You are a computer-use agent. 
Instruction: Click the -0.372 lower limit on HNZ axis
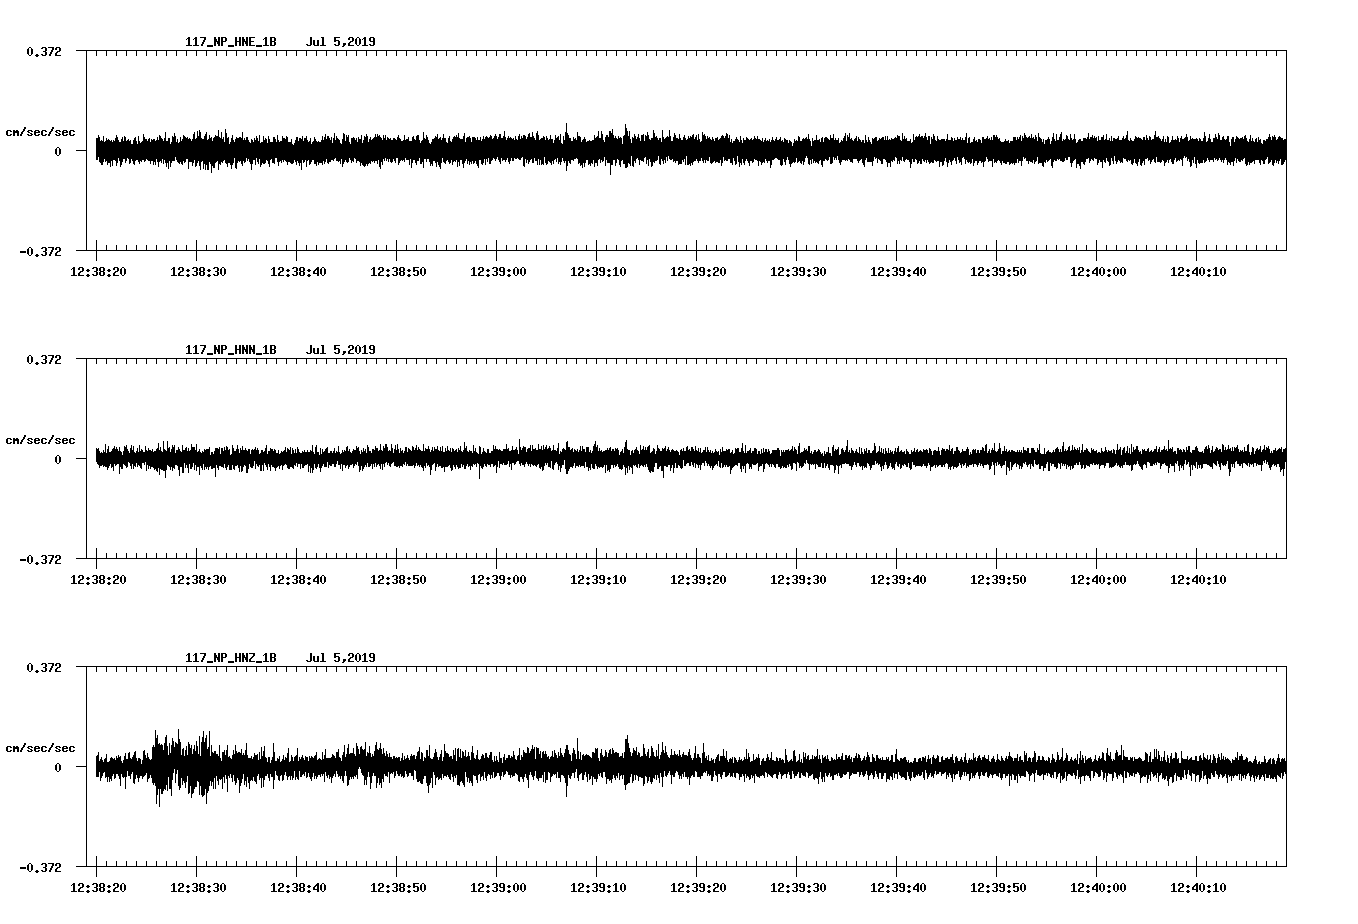[x=40, y=868]
